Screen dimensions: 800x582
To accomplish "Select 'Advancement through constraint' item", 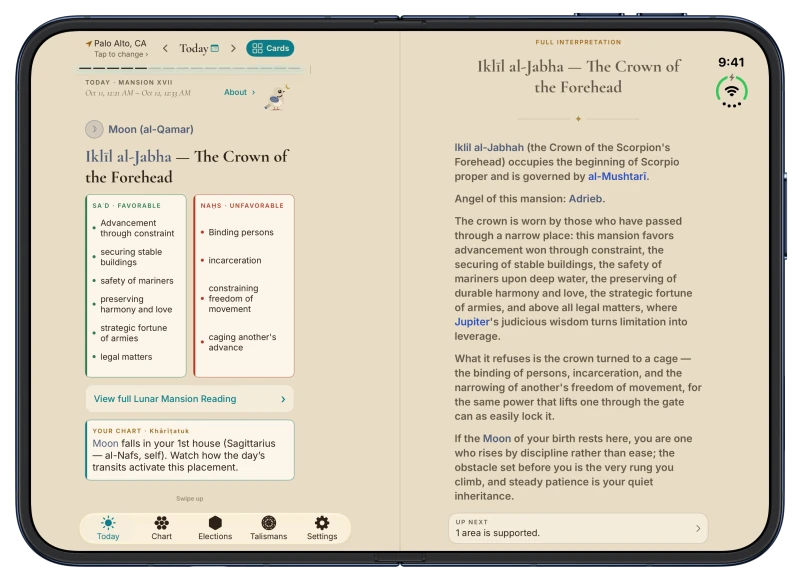I will pos(137,228).
